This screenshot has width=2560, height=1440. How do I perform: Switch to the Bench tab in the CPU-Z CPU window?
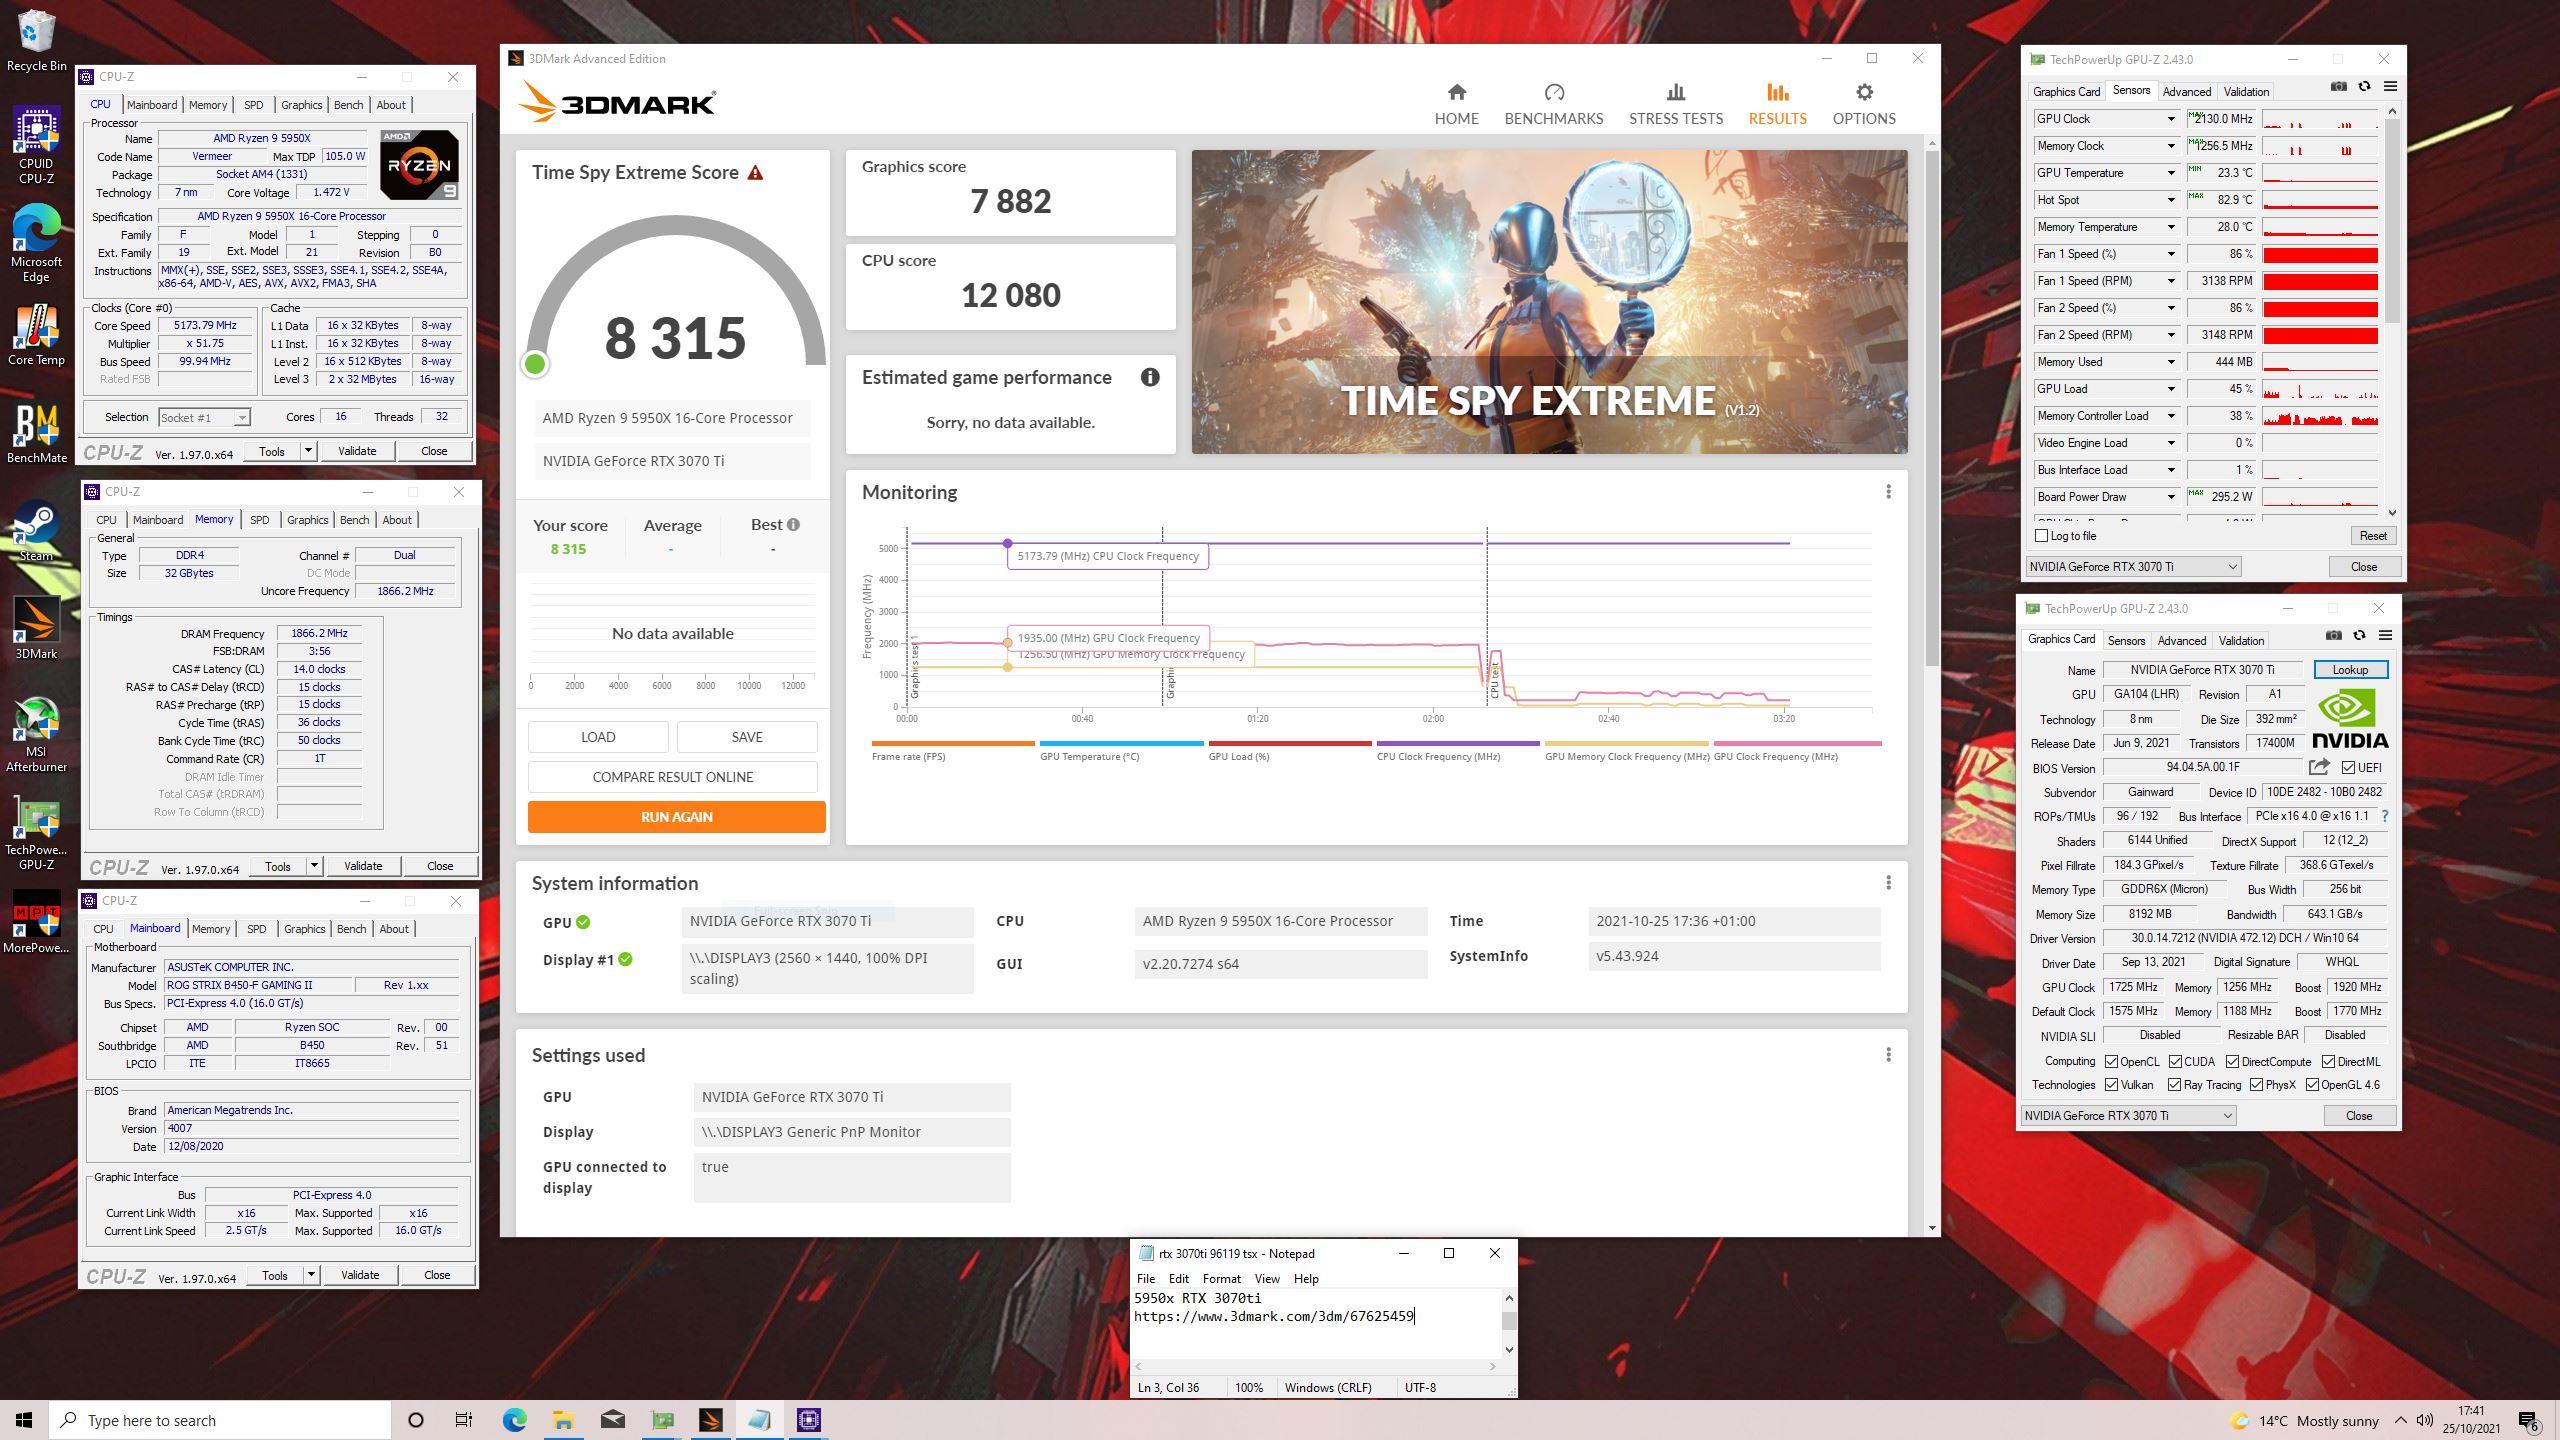pyautogui.click(x=348, y=105)
